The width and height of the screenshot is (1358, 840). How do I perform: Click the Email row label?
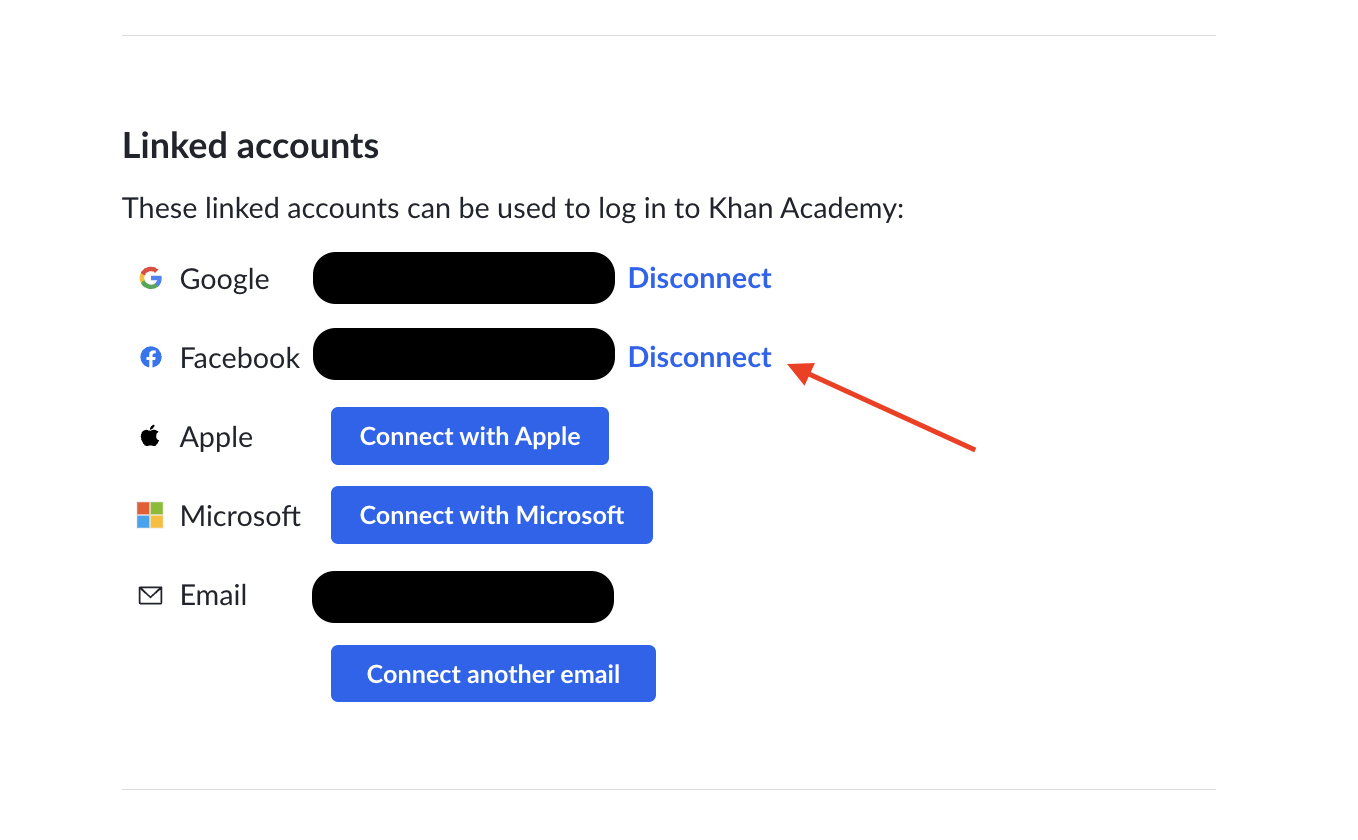click(x=213, y=595)
